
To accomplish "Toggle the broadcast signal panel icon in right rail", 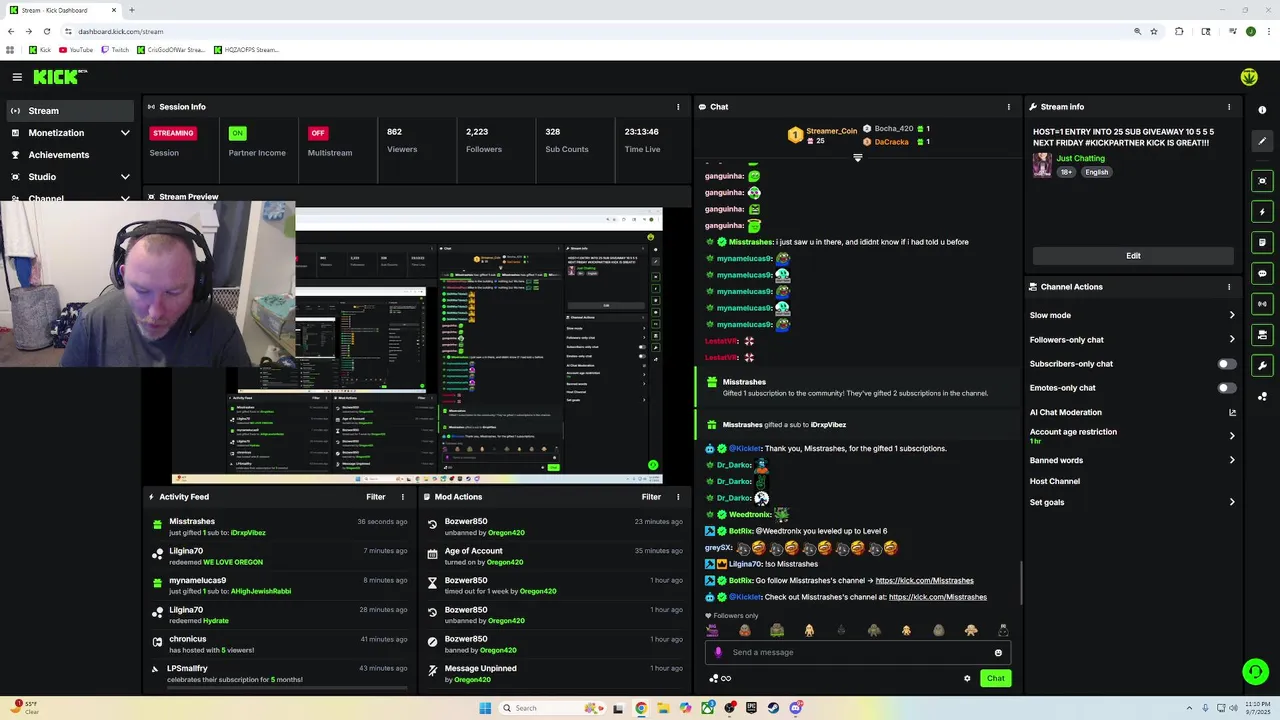I will coord(1262,304).
